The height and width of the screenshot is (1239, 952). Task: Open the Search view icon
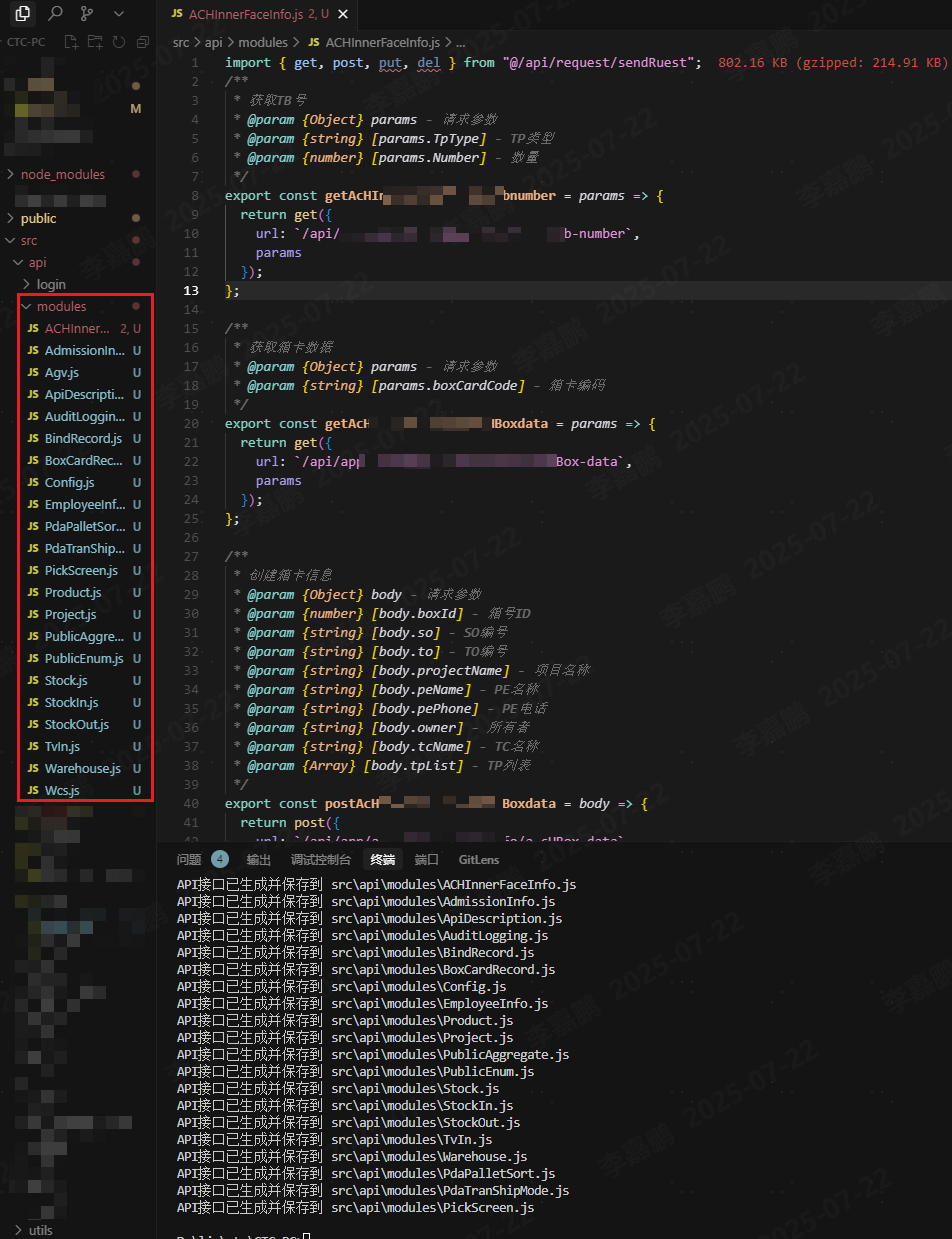(55, 14)
